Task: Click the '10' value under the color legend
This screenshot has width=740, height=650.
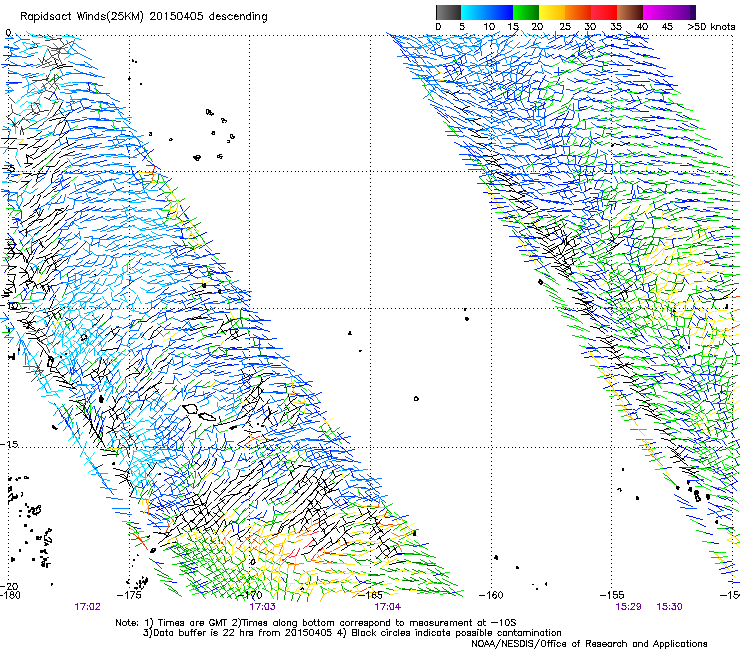Action: 489,27
